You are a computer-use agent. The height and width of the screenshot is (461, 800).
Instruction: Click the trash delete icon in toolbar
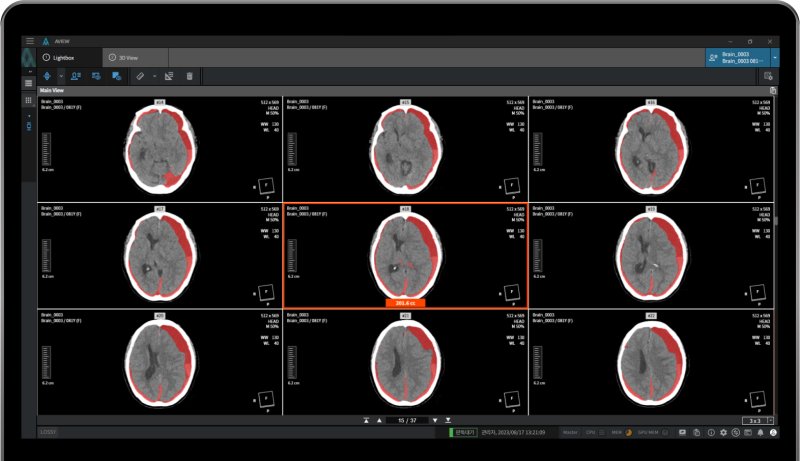[189, 76]
